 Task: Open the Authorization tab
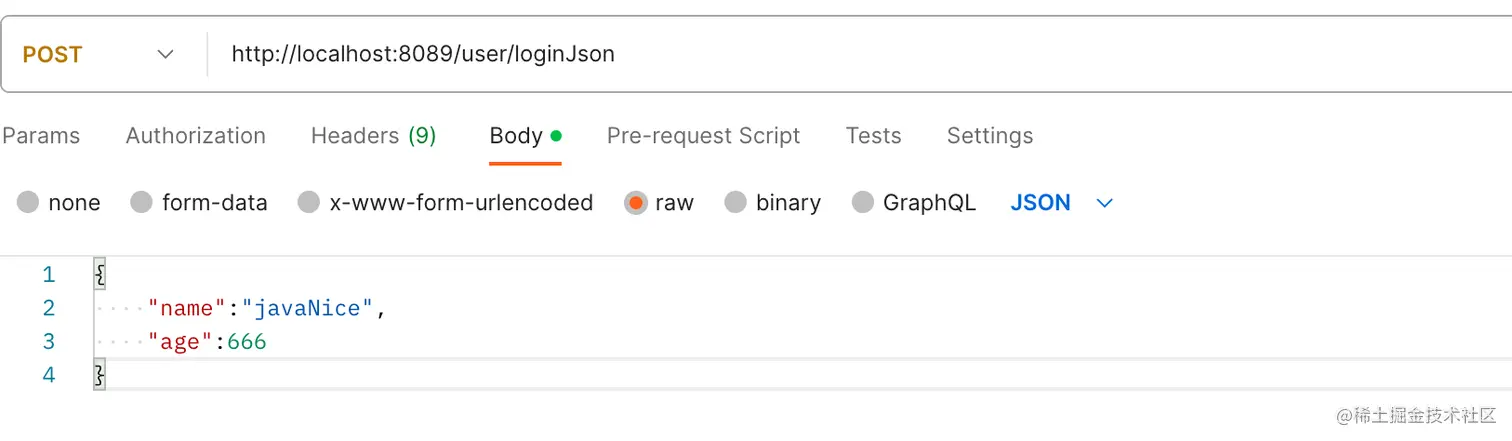(x=195, y=136)
